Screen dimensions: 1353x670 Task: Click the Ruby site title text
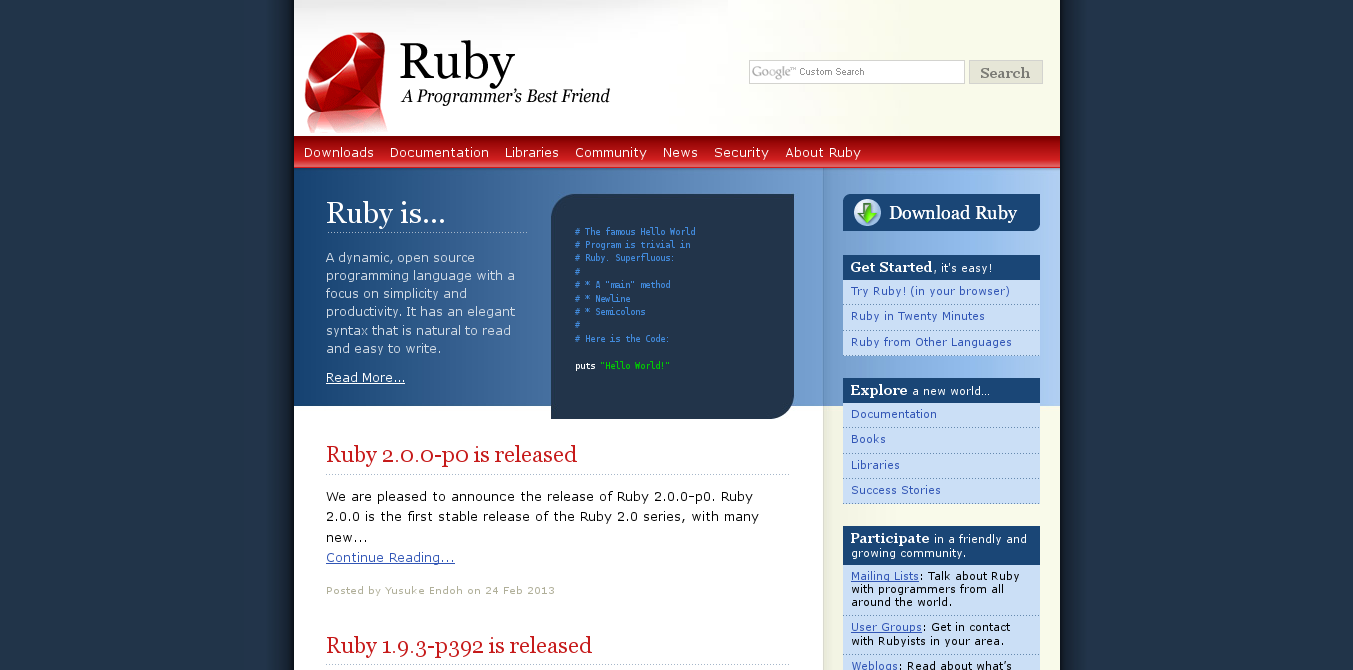pos(457,62)
